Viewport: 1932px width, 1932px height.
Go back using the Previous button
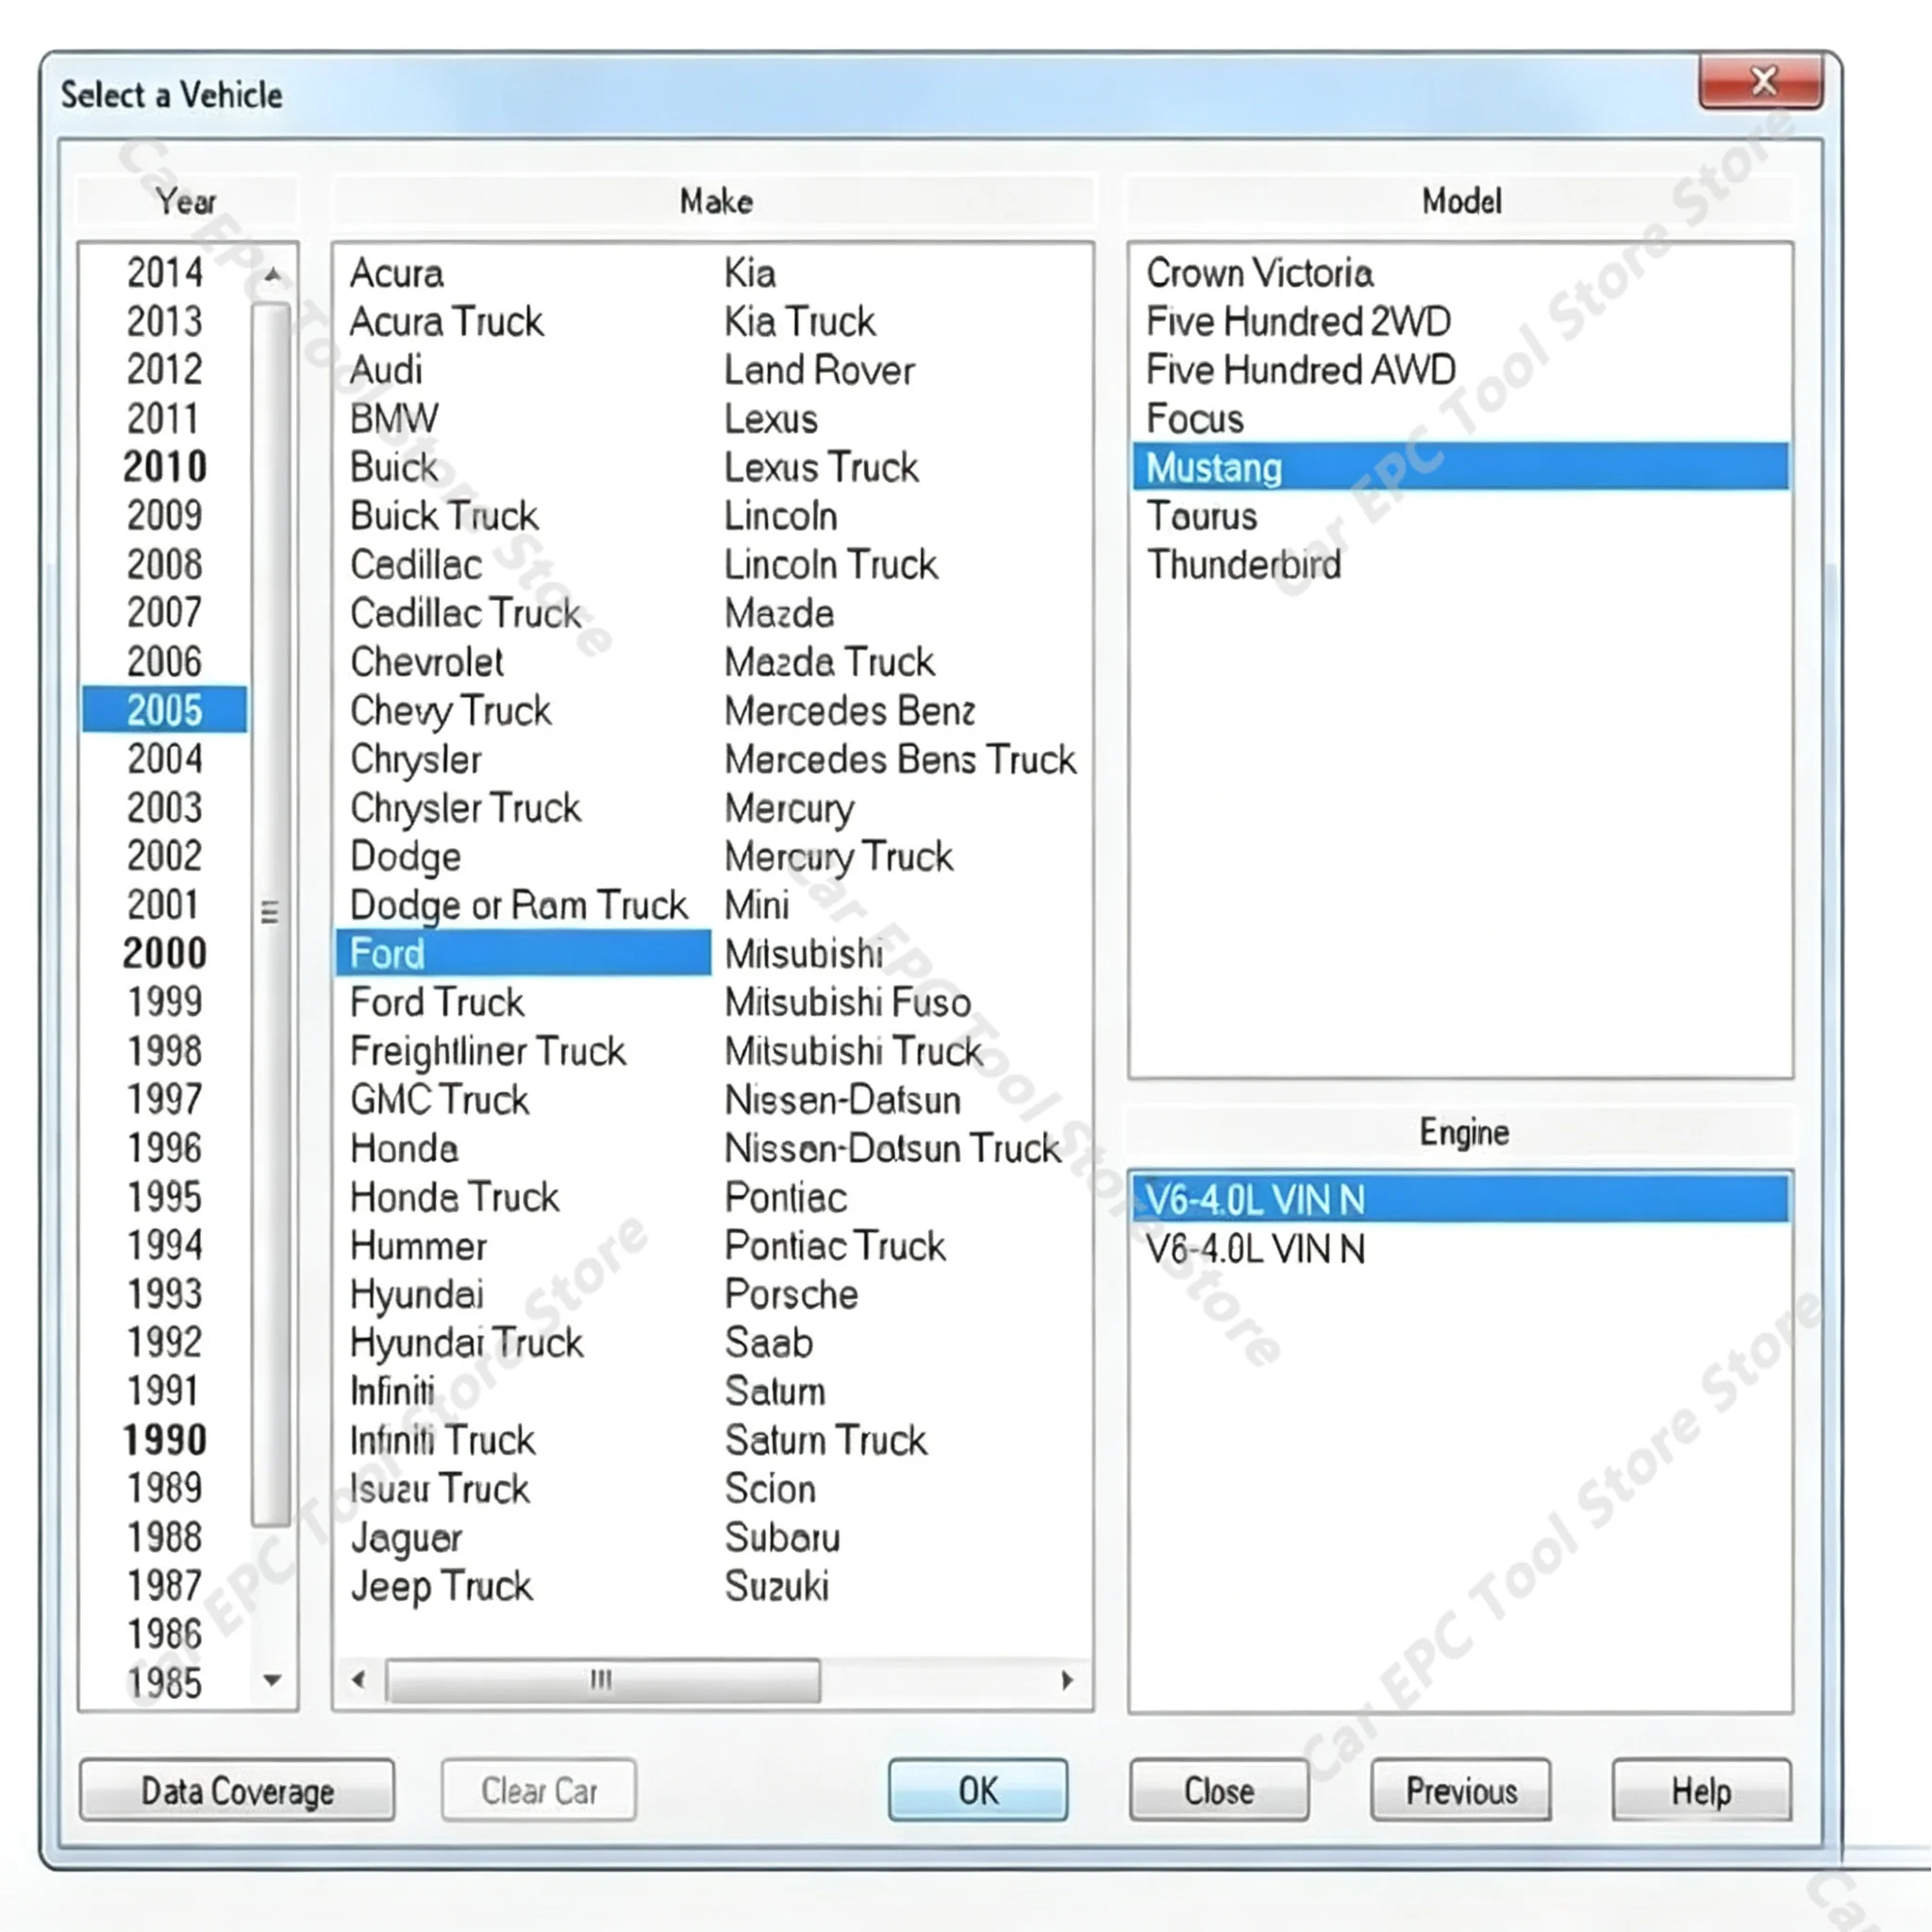point(1461,1790)
